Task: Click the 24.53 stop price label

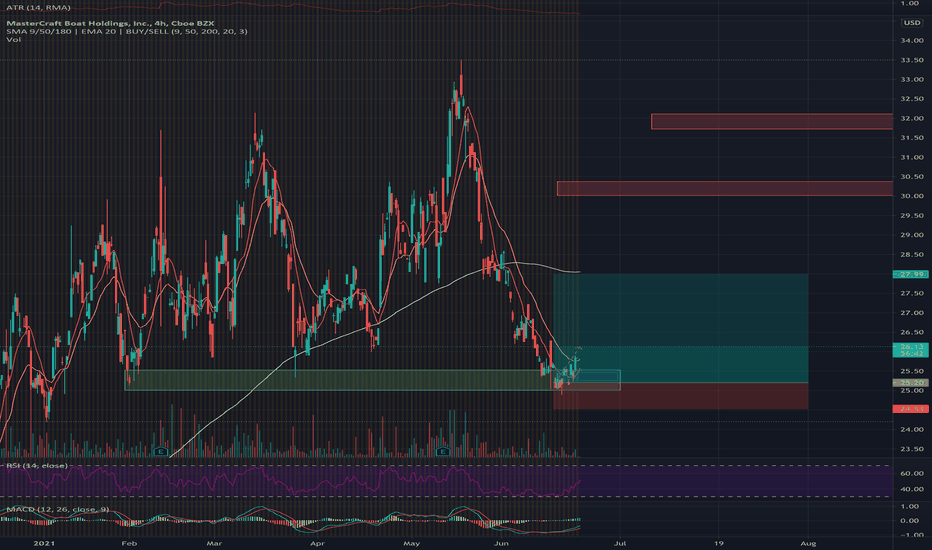Action: [910, 409]
